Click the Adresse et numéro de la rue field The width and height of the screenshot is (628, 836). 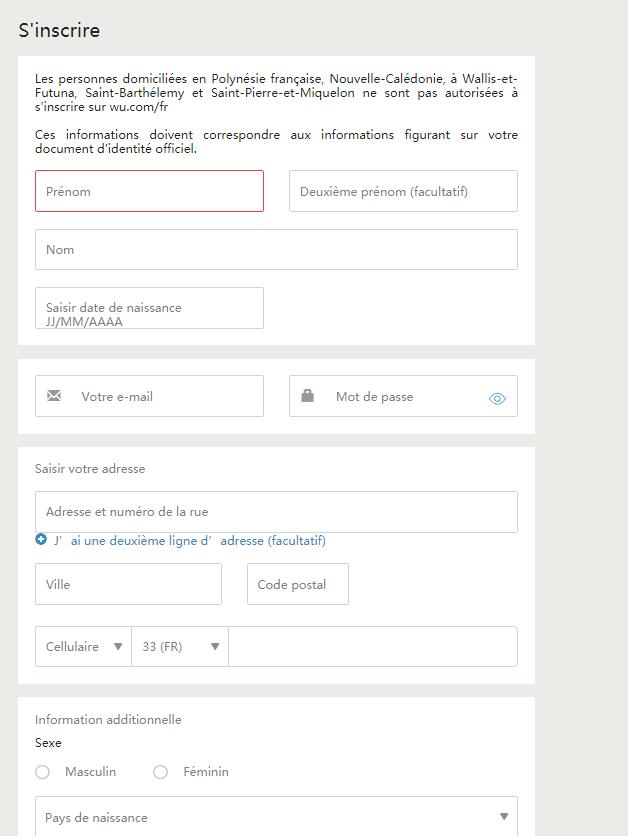click(276, 512)
